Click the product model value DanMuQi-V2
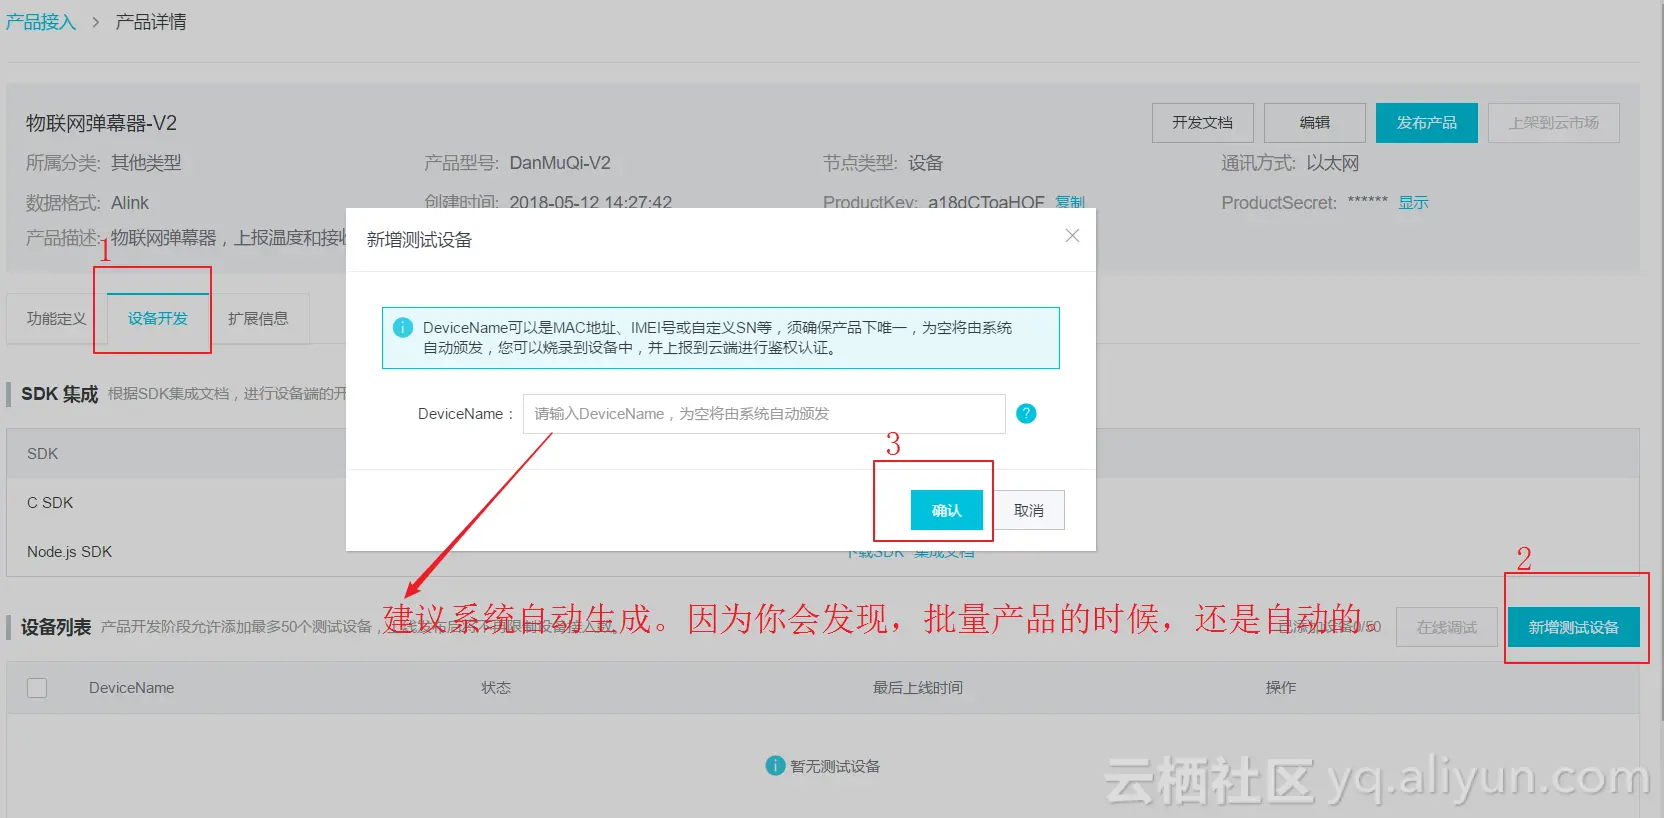The image size is (1664, 818). (x=560, y=163)
